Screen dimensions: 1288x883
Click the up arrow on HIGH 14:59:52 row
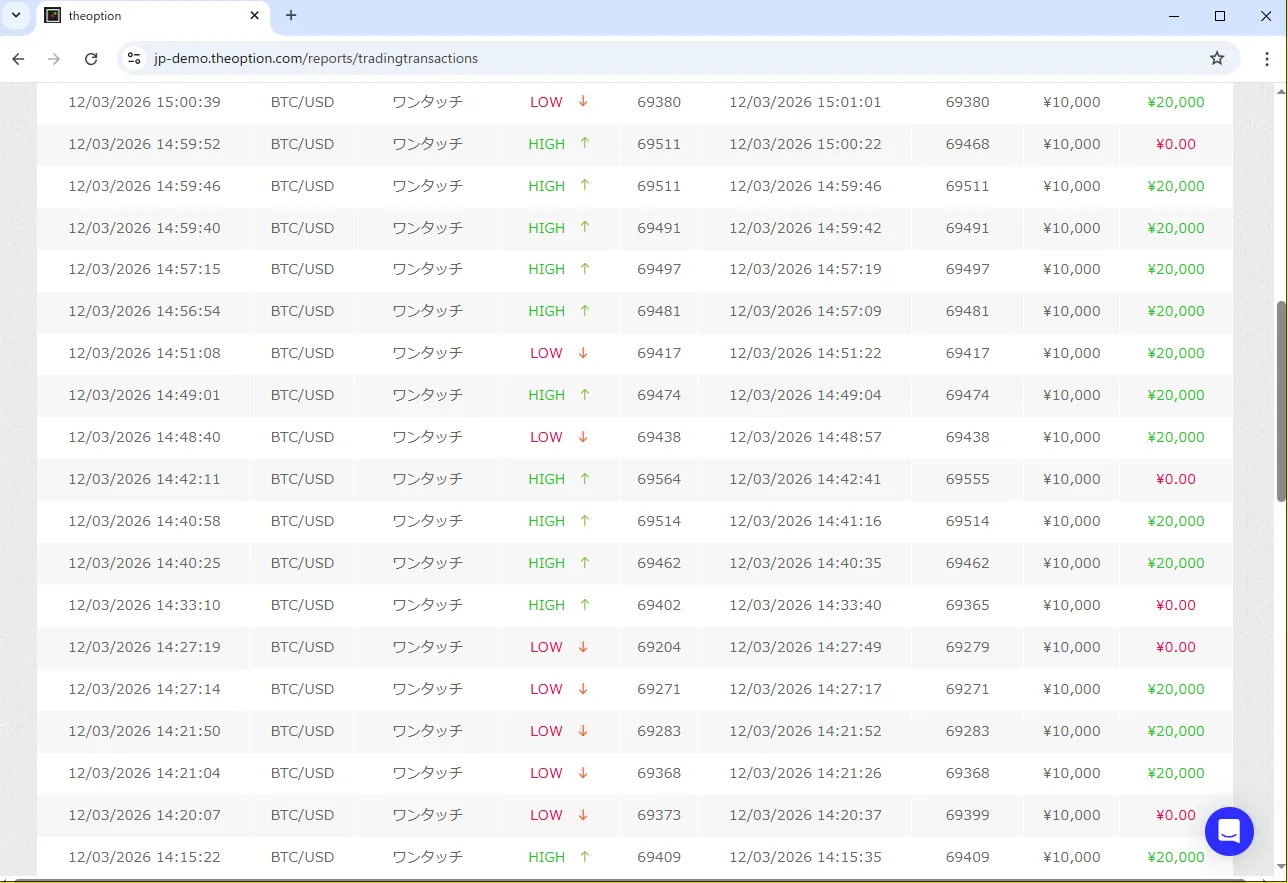pyautogui.click(x=585, y=143)
